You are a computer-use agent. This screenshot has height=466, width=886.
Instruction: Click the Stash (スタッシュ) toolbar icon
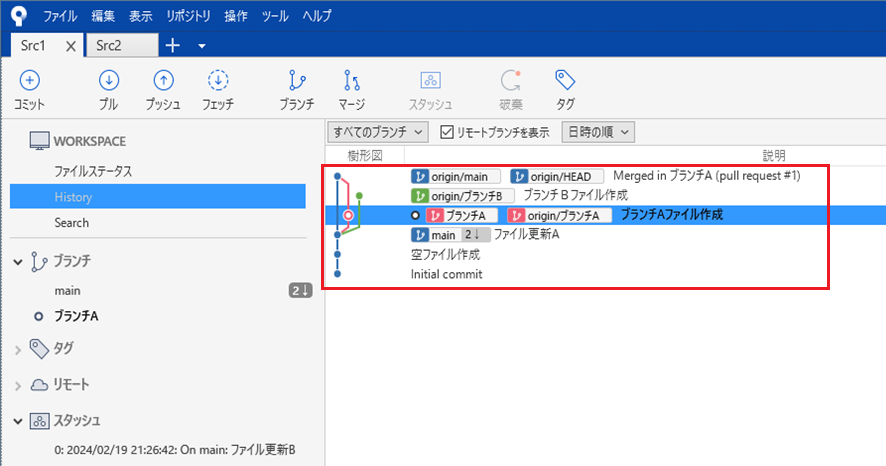(431, 81)
